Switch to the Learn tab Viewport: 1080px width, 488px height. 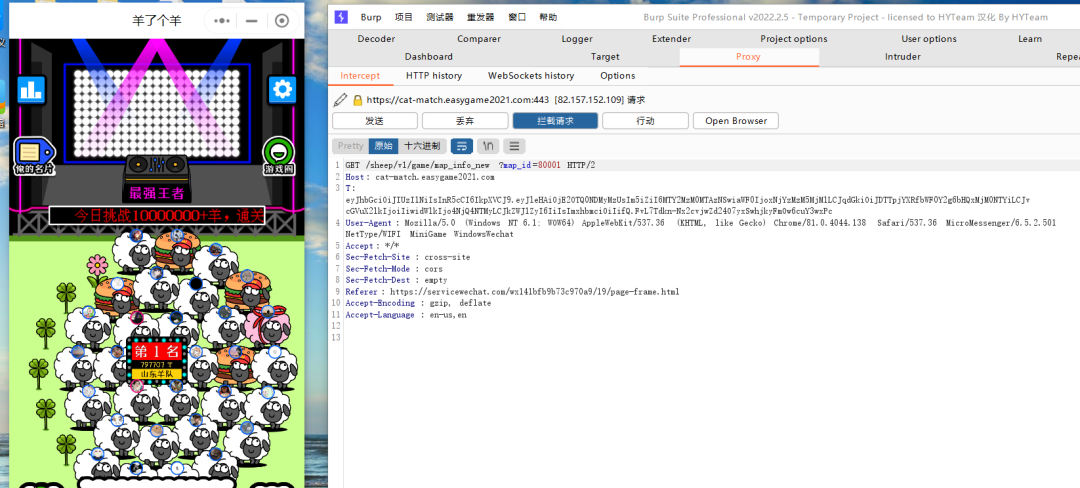(1030, 39)
